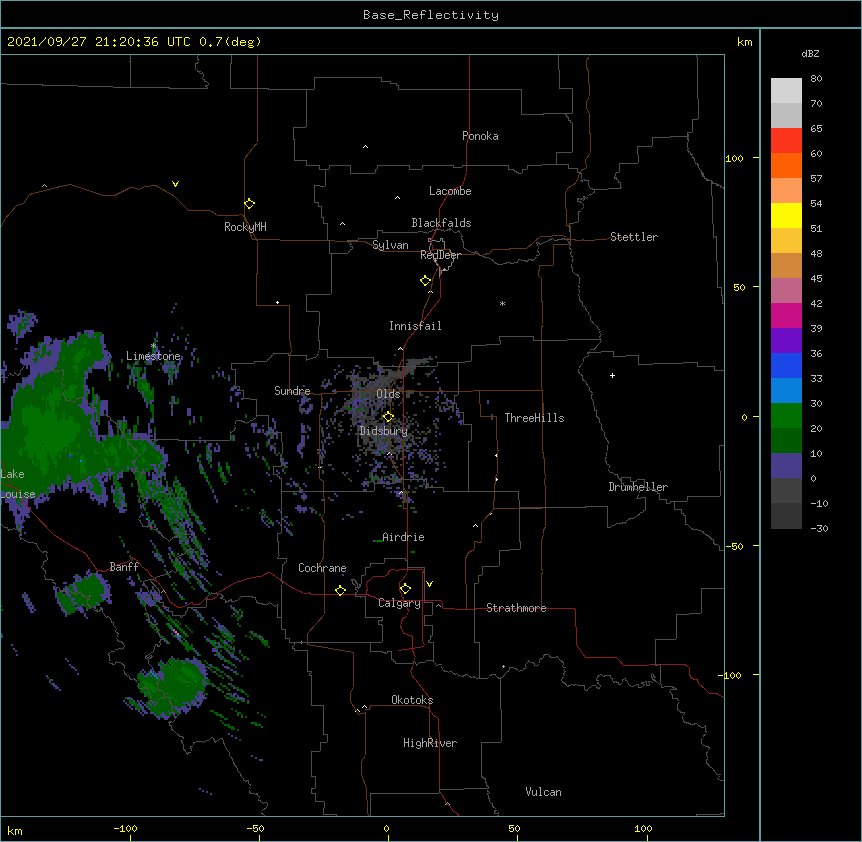Click the blue 36 dBZ legend swatch

(x=786, y=365)
